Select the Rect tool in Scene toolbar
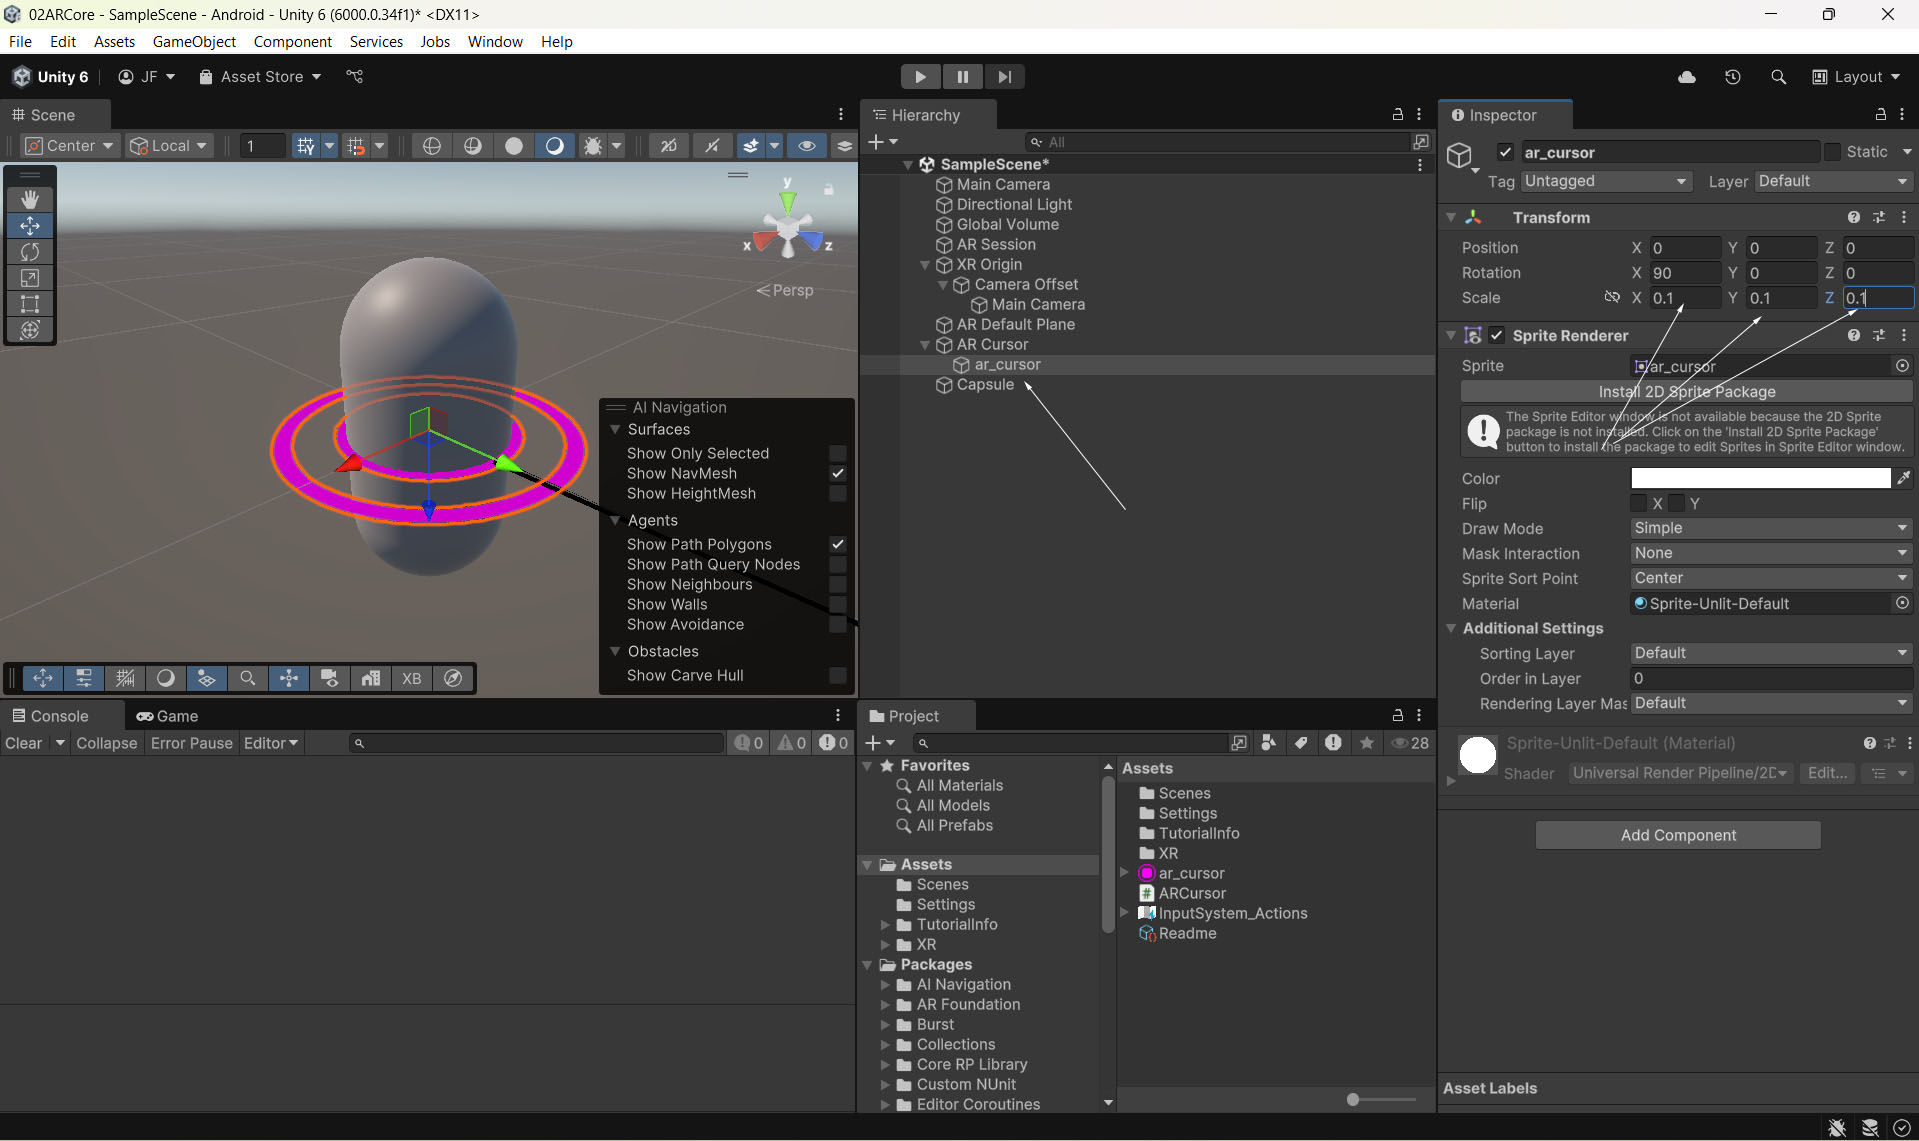Image resolution: width=1919 pixels, height=1141 pixels. 30,304
